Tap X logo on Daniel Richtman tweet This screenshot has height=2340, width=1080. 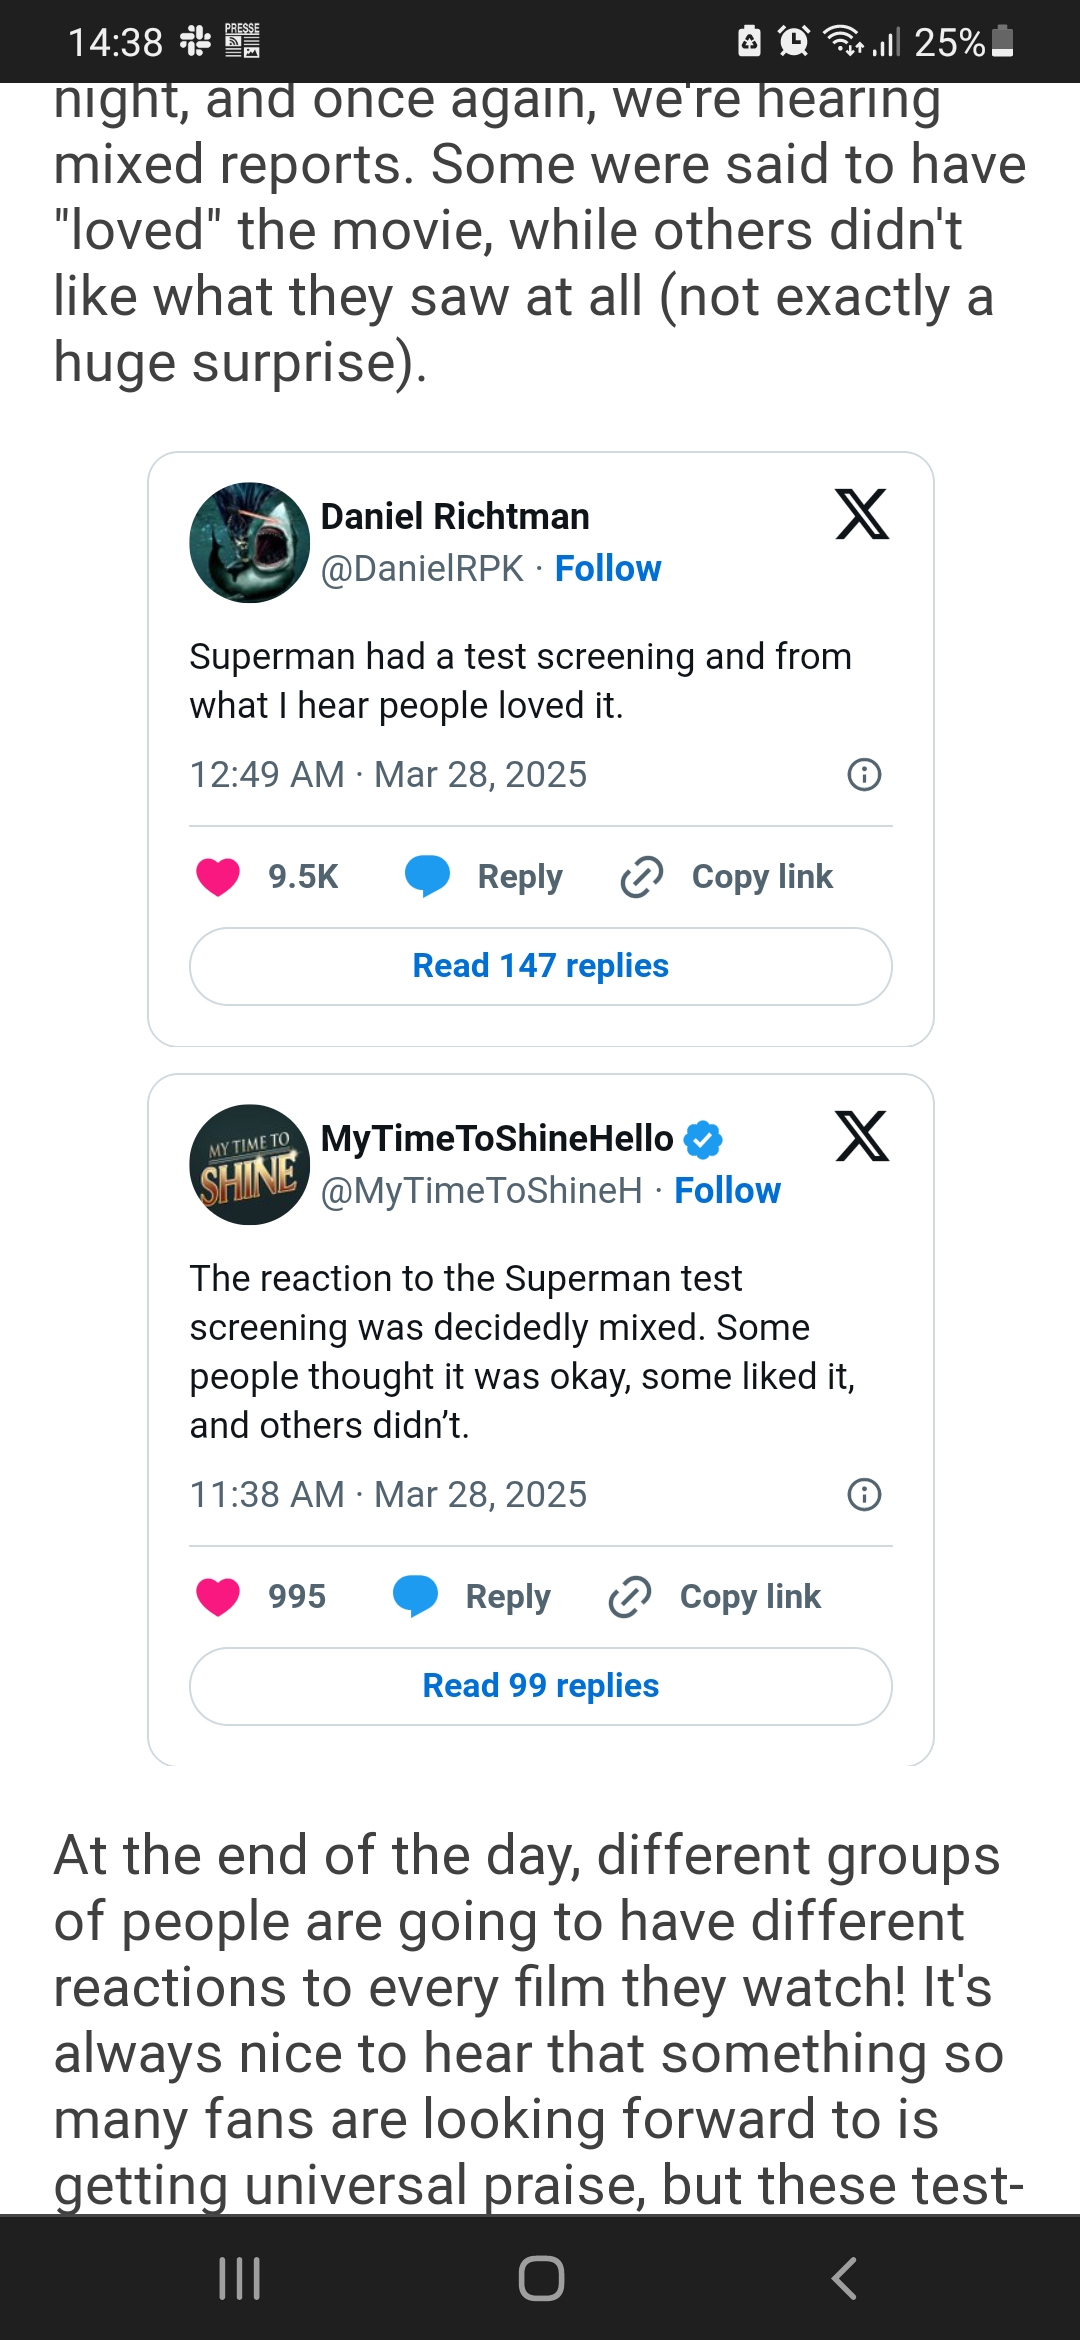pos(862,515)
